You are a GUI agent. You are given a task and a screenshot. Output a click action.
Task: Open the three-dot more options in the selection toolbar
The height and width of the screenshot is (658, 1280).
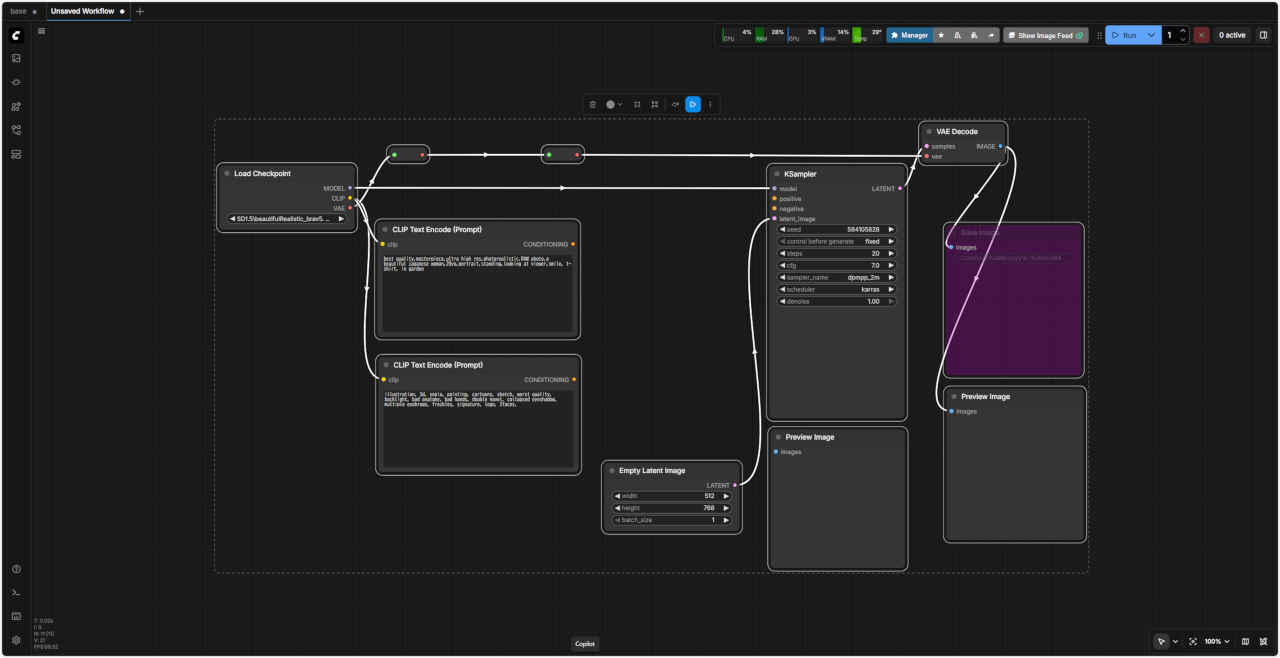pos(711,104)
